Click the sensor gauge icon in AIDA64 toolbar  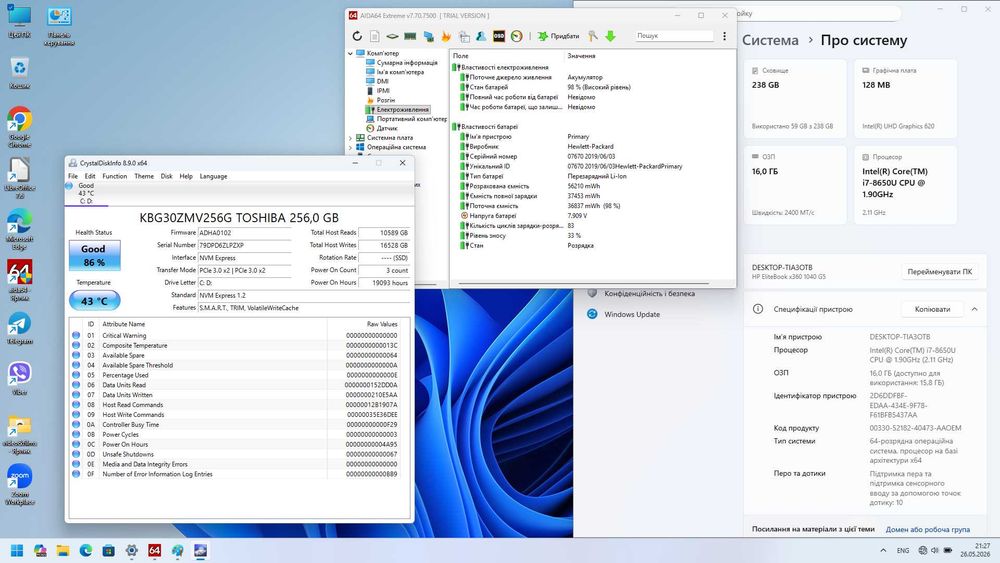click(517, 36)
